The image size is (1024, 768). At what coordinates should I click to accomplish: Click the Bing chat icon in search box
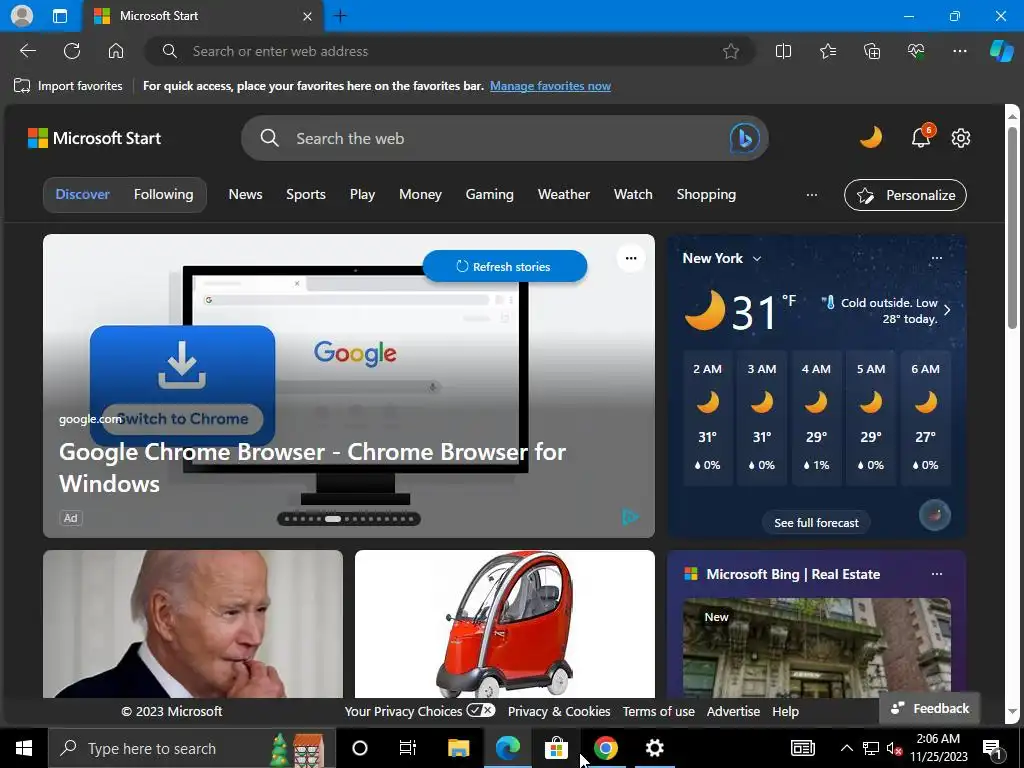click(744, 138)
